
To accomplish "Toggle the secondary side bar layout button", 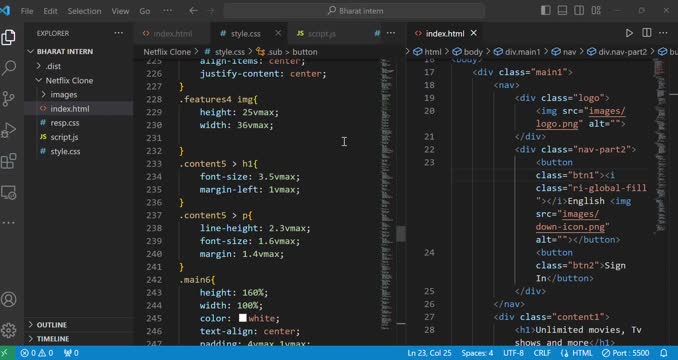I will [x=579, y=11].
